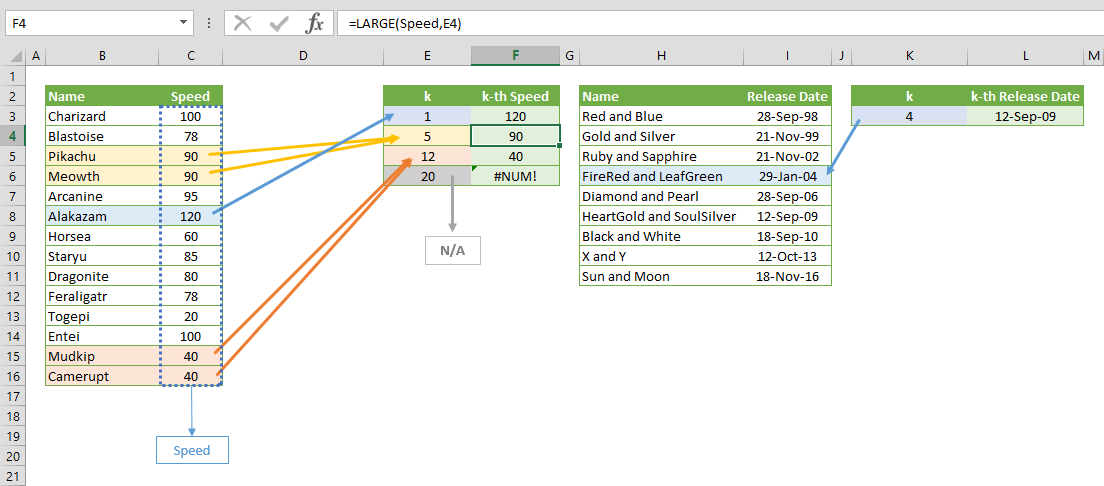Viewport: 1104px width, 486px height.
Task: Click cell containing Pikachu
Action: point(103,156)
